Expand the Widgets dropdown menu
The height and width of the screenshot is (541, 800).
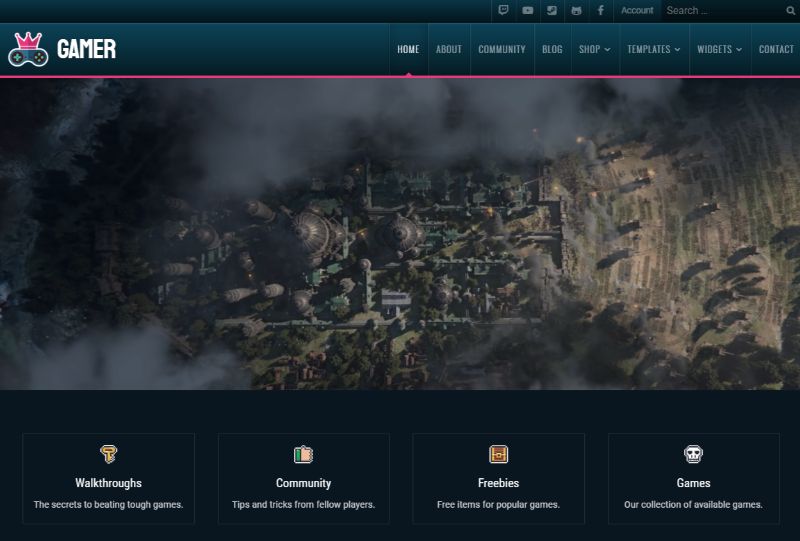719,50
